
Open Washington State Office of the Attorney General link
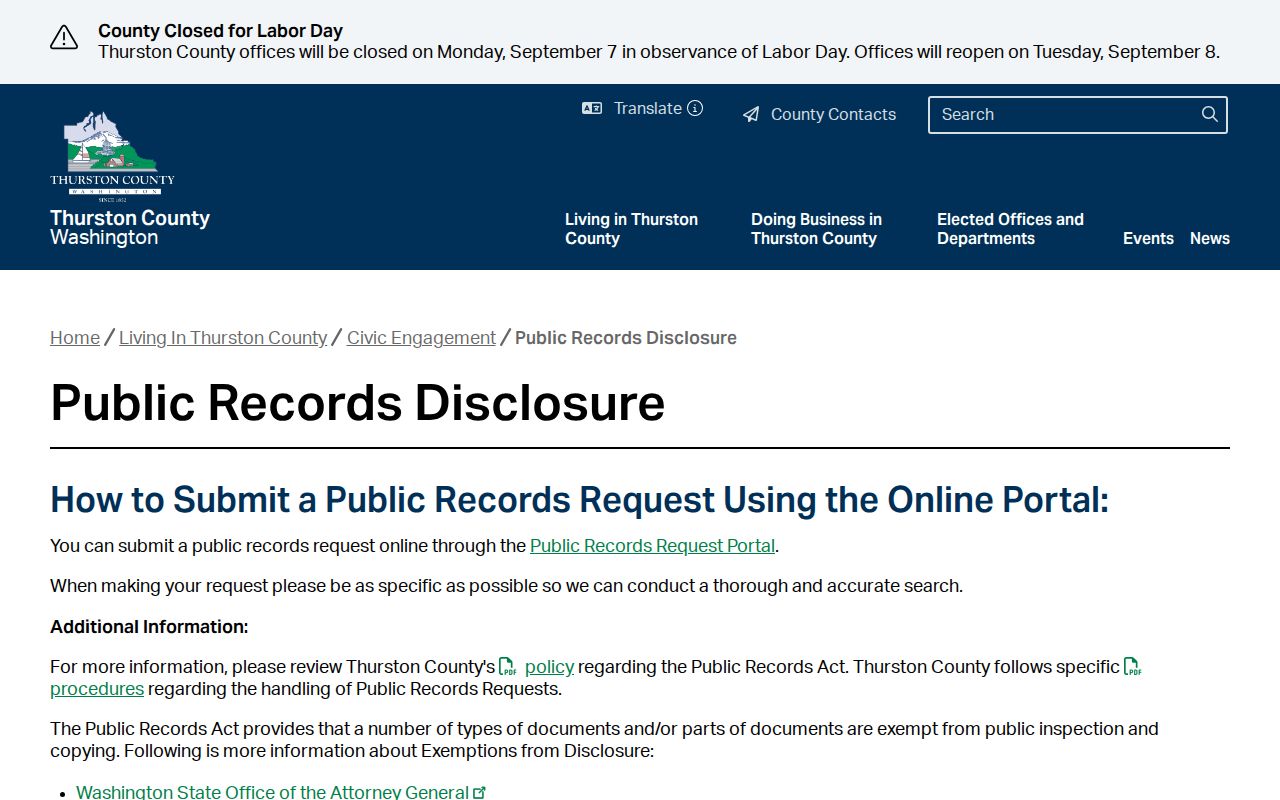(273, 792)
